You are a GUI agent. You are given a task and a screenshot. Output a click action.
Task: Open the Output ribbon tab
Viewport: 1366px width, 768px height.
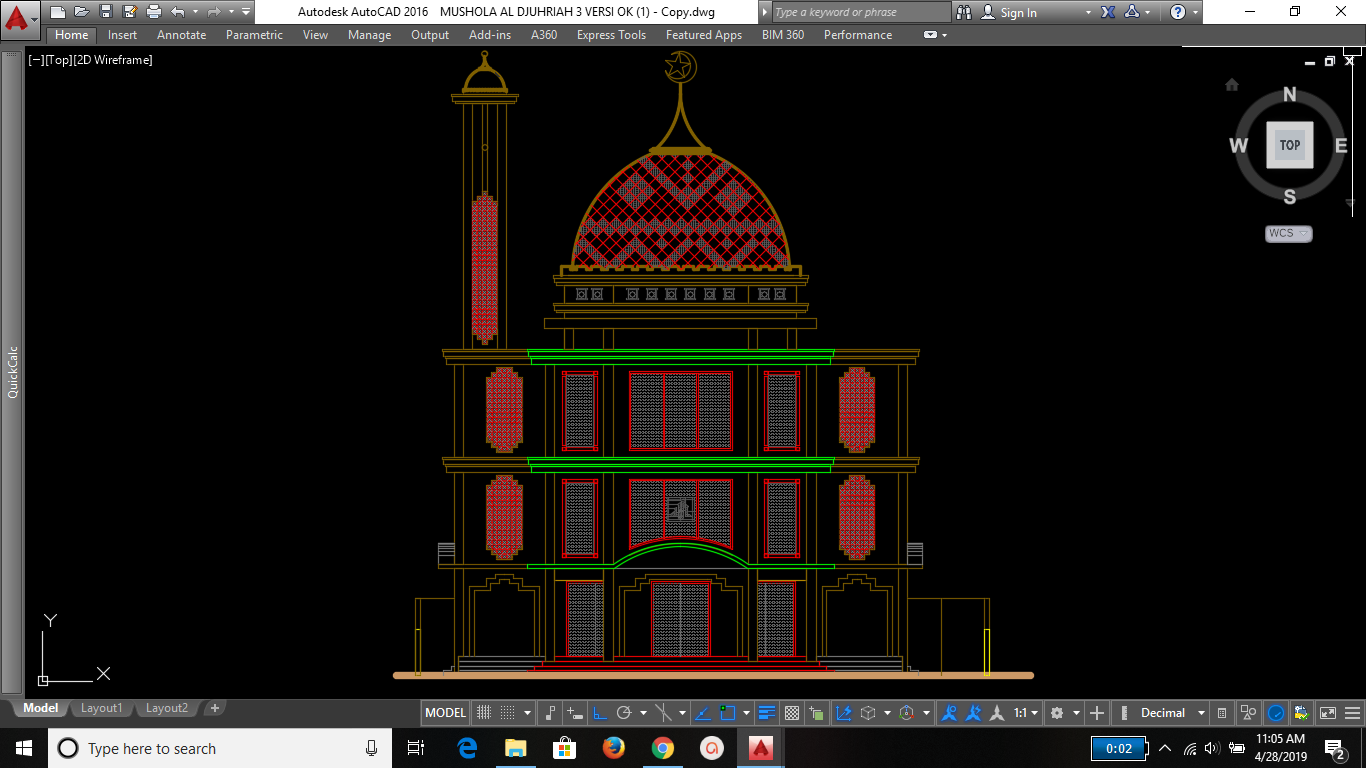[430, 35]
